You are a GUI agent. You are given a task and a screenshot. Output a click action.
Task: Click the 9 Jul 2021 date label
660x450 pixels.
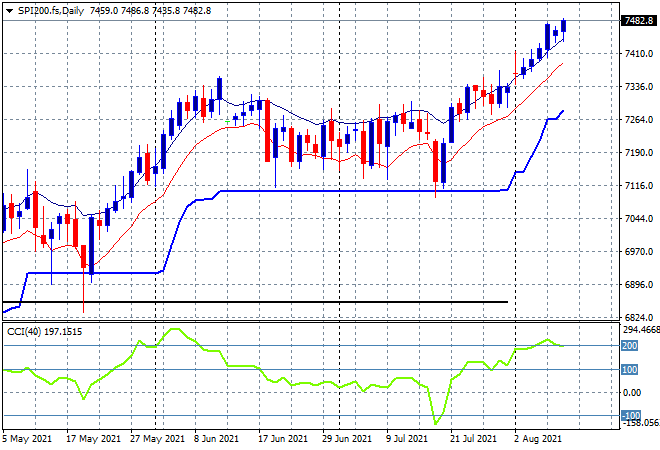(407, 439)
